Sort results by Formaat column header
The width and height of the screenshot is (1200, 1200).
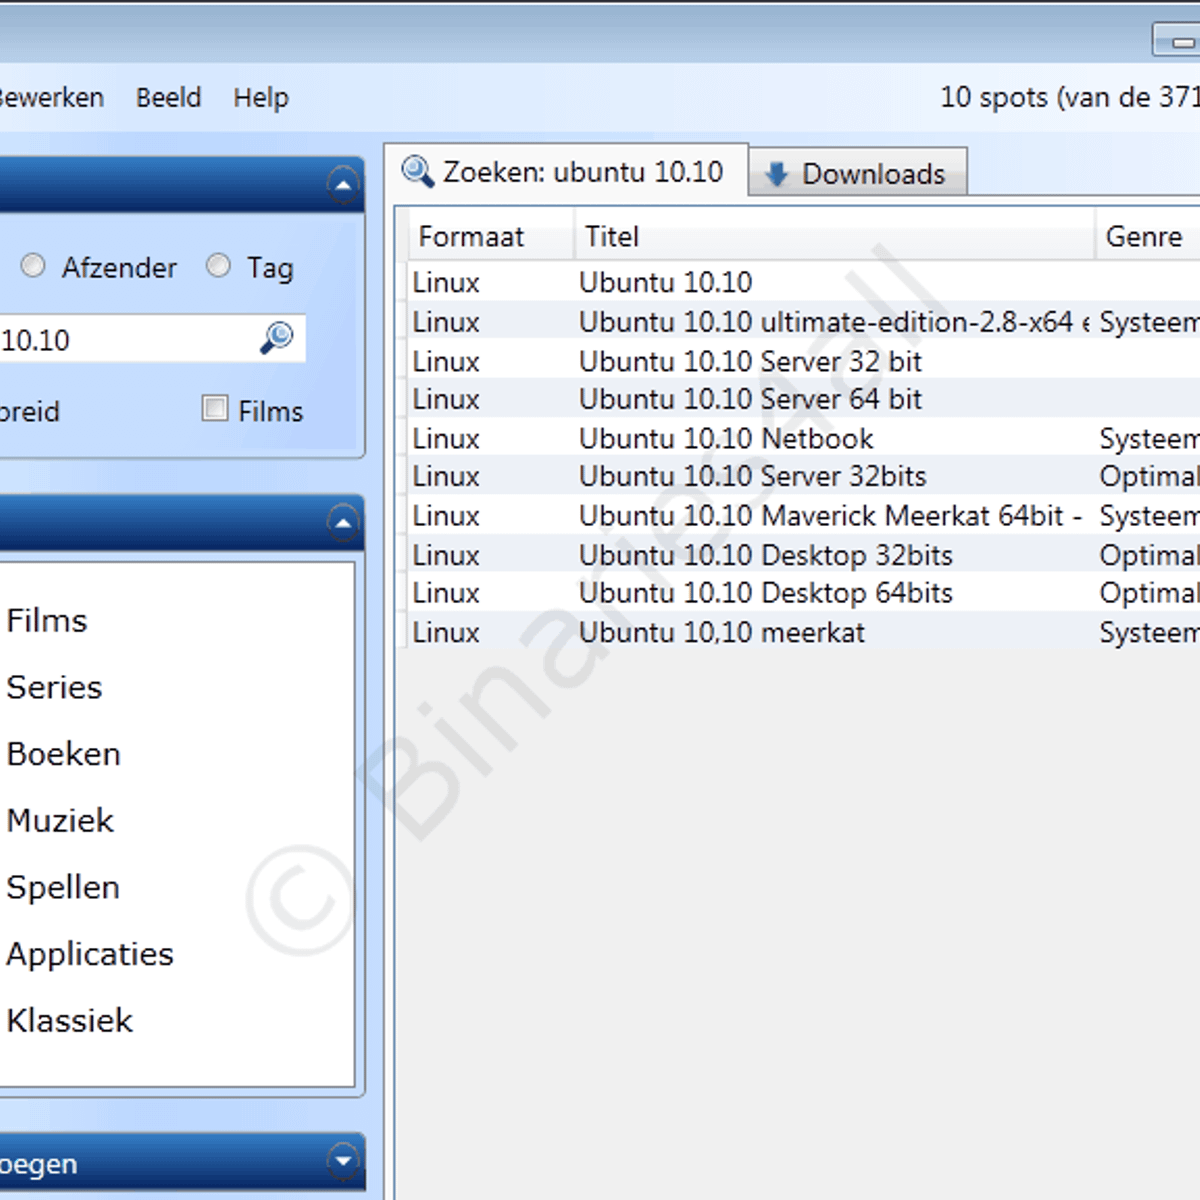point(471,237)
